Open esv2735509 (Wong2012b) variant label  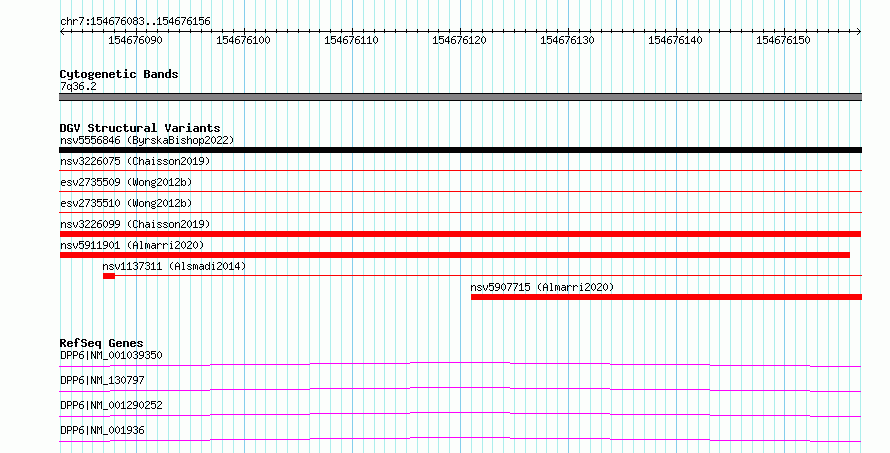coord(126,182)
